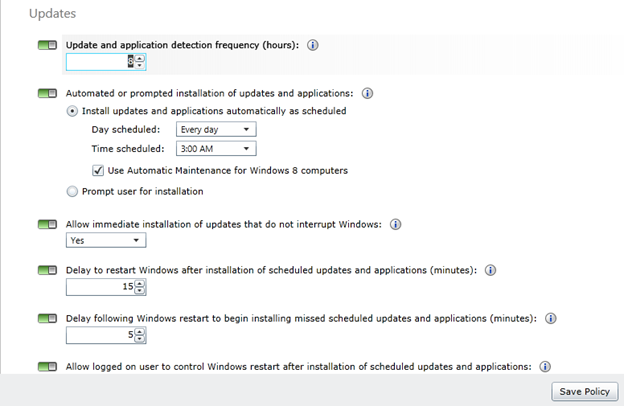624x406 pixels.
Task: Decrease restart delay minutes from 15
Action: pyautogui.click(x=140, y=291)
